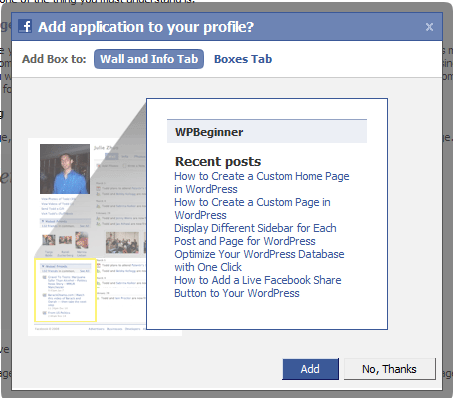Click the profile photo in preview thumbnail

tap(65, 169)
